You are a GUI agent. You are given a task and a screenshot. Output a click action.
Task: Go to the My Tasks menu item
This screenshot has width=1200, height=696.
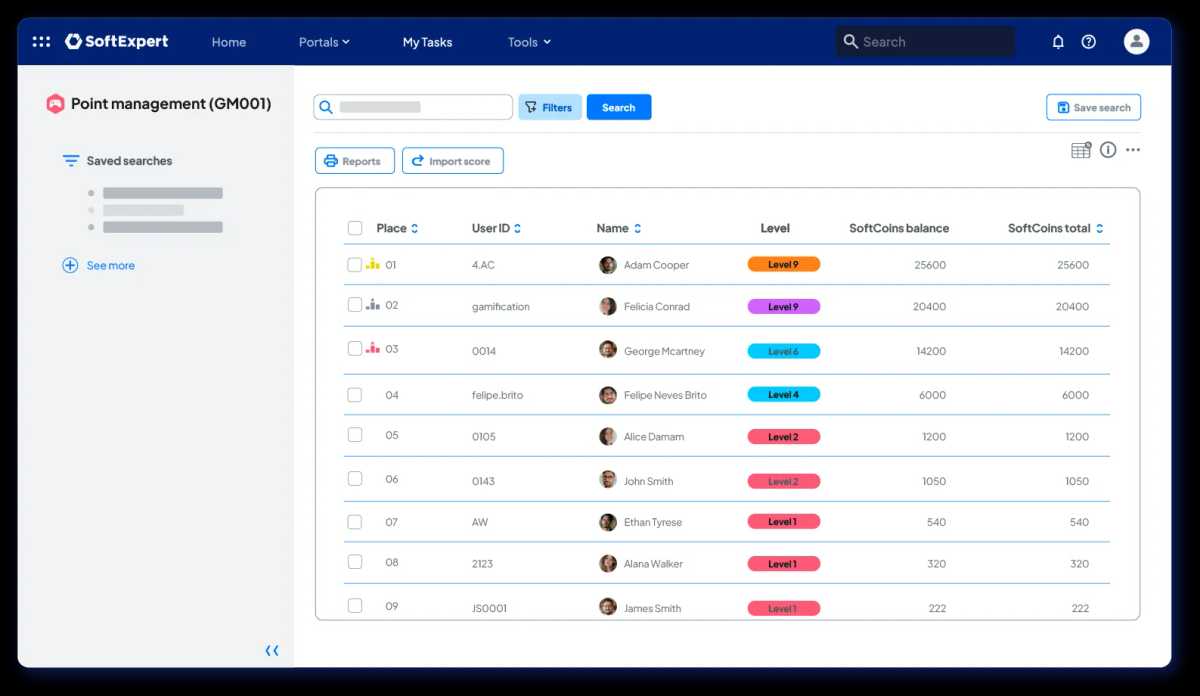(x=427, y=42)
